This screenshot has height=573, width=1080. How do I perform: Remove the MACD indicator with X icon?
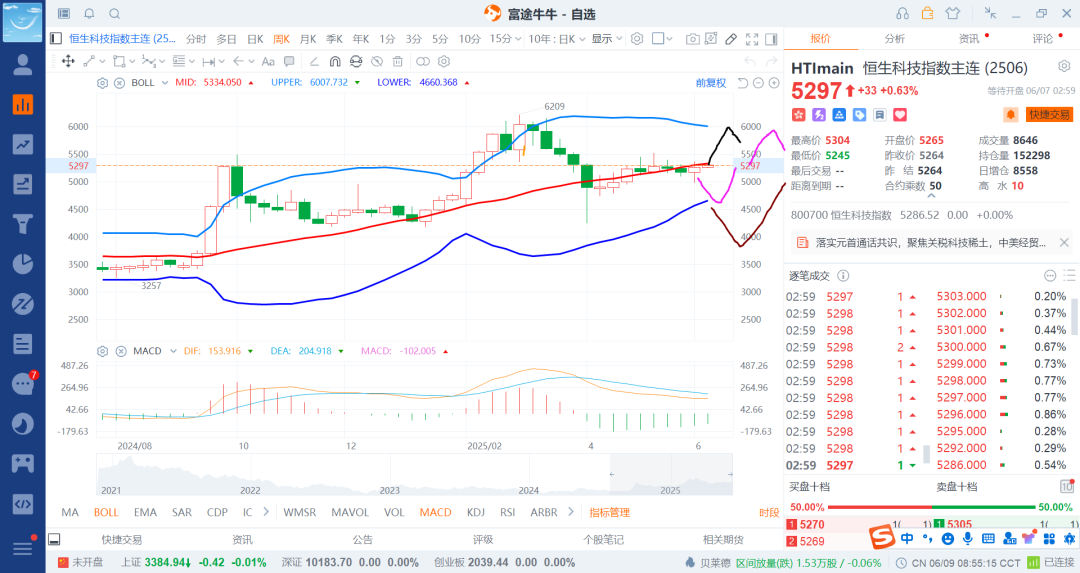121,351
